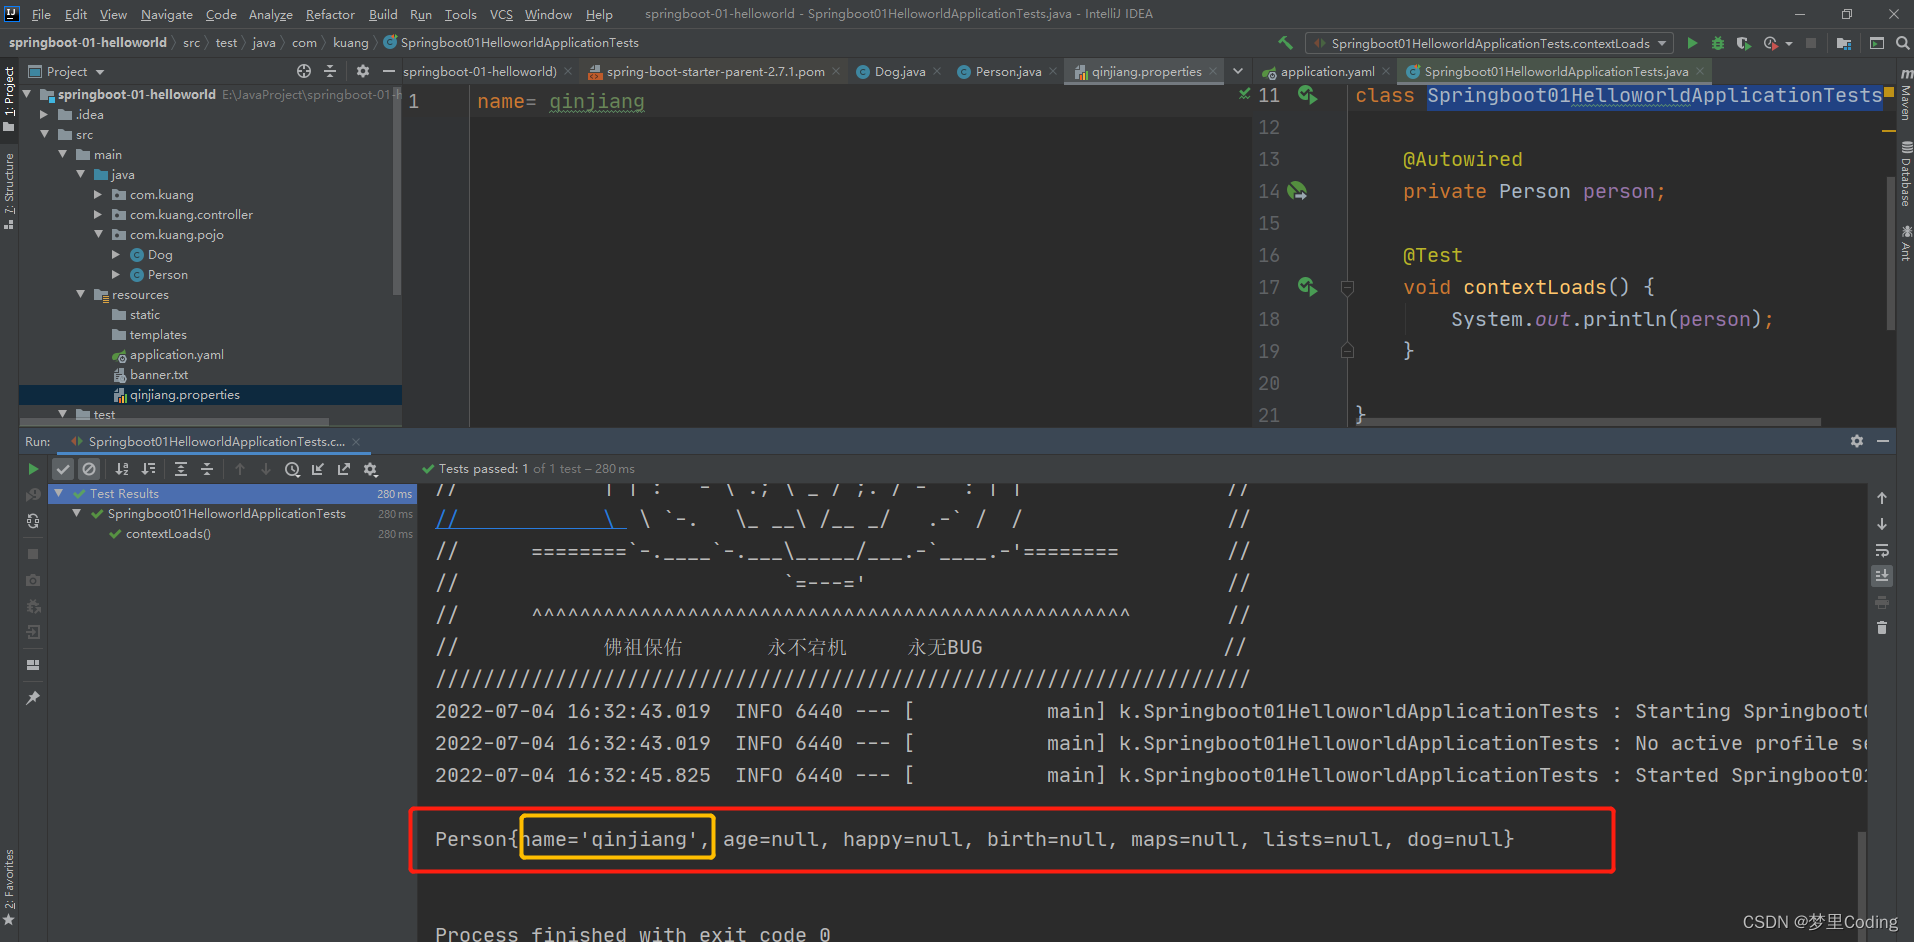Open the Refactor menu
This screenshot has height=942, width=1914.
pyautogui.click(x=330, y=14)
